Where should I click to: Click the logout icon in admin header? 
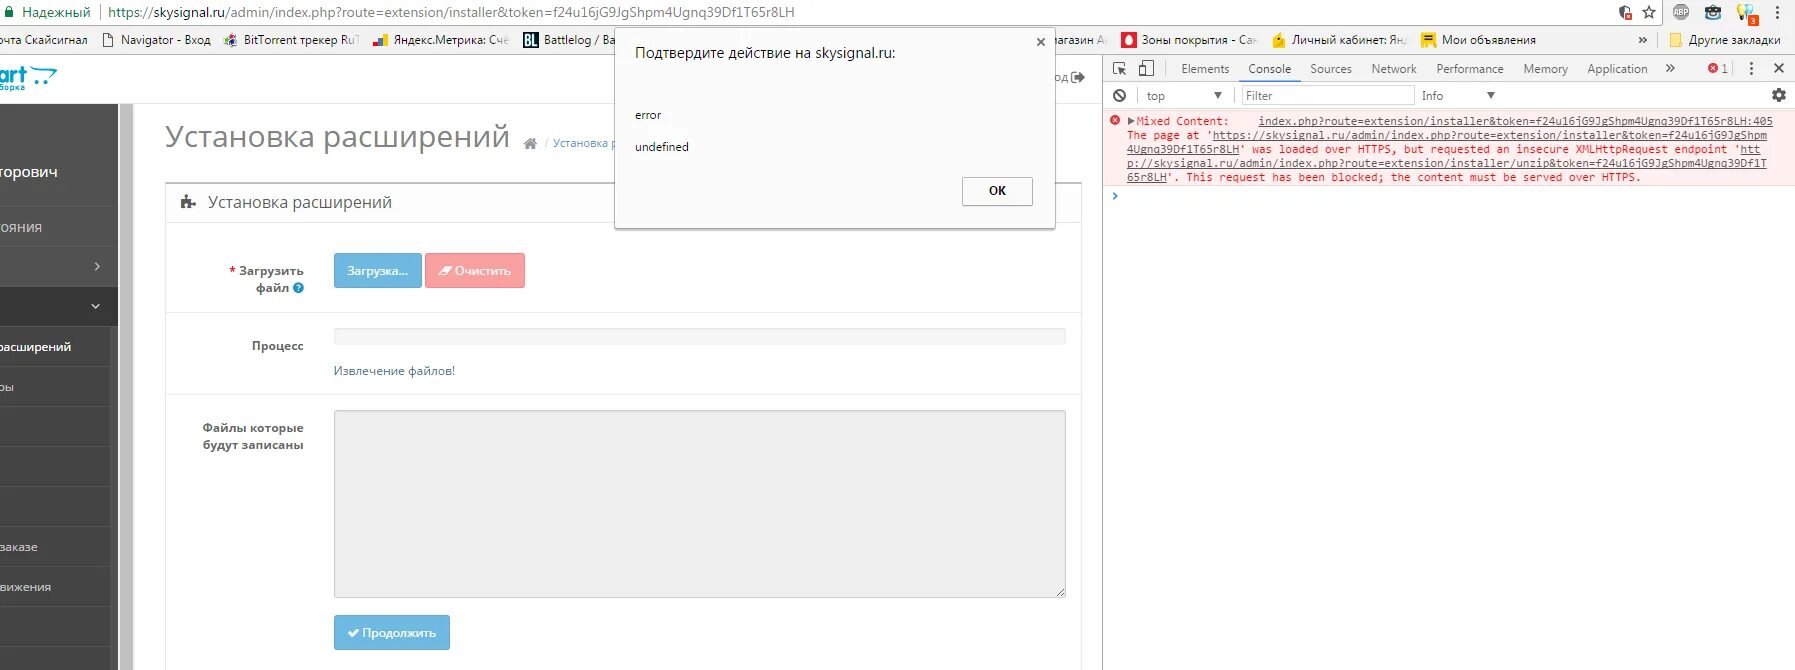(x=1077, y=77)
